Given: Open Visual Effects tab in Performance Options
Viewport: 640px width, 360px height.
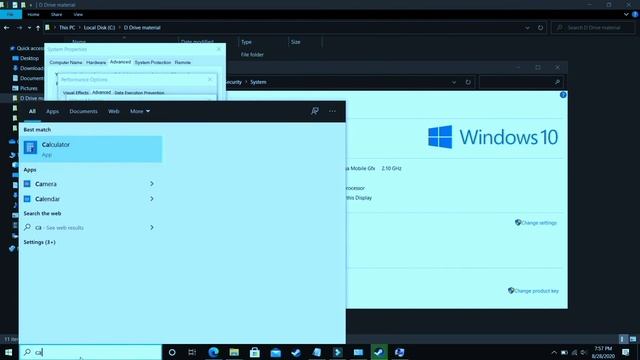Looking at the screenshot, I should pyautogui.click(x=76, y=93).
